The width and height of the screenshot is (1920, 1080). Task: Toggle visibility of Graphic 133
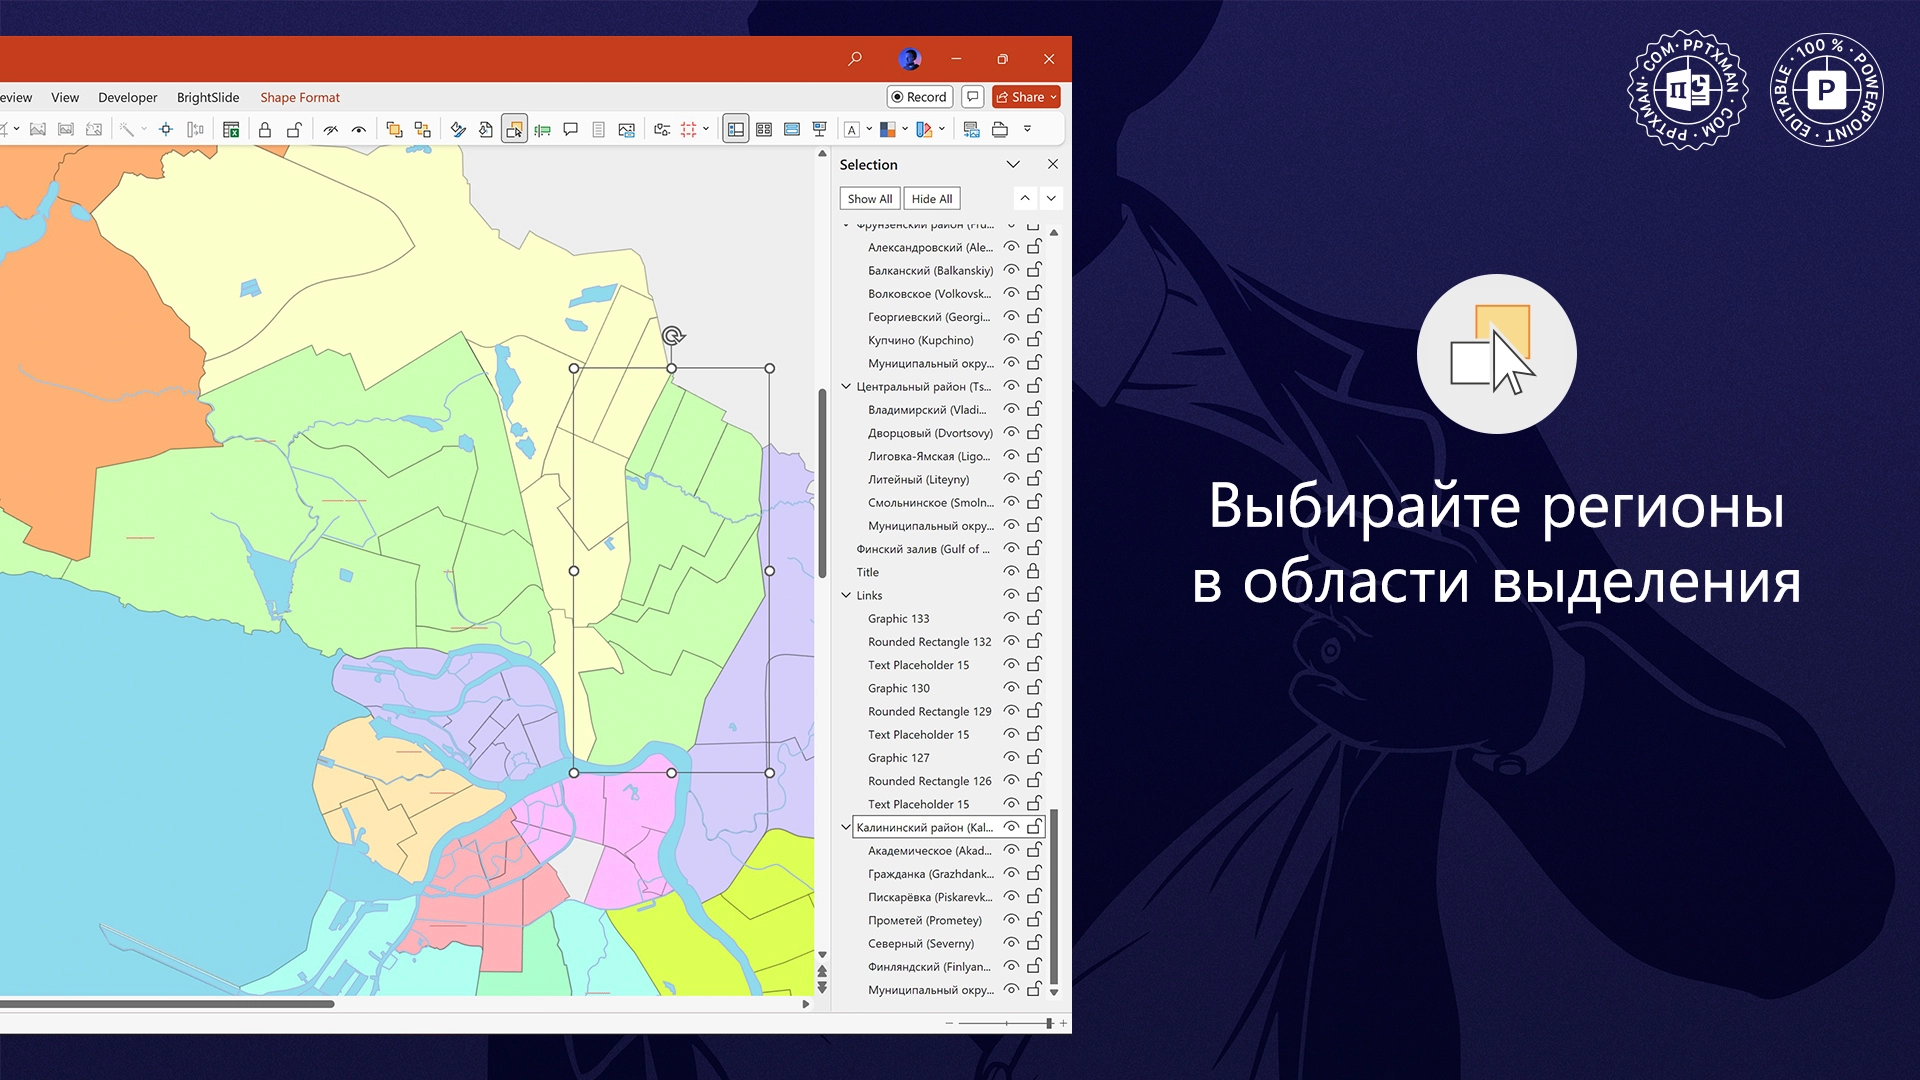point(1012,618)
